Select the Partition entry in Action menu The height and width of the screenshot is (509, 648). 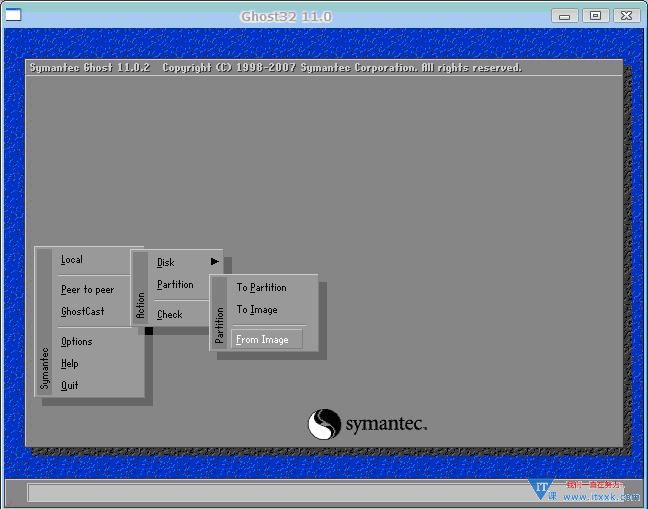(x=175, y=285)
